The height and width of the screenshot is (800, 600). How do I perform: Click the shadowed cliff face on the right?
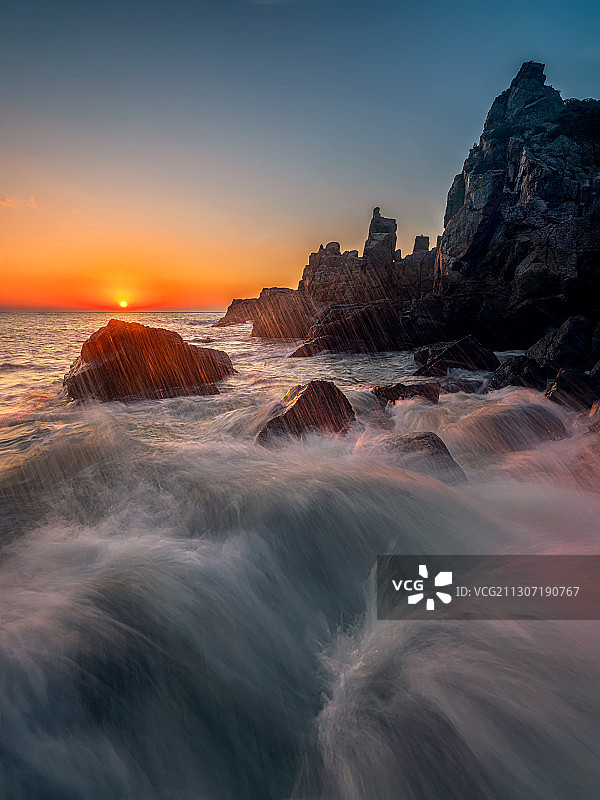tap(520, 230)
